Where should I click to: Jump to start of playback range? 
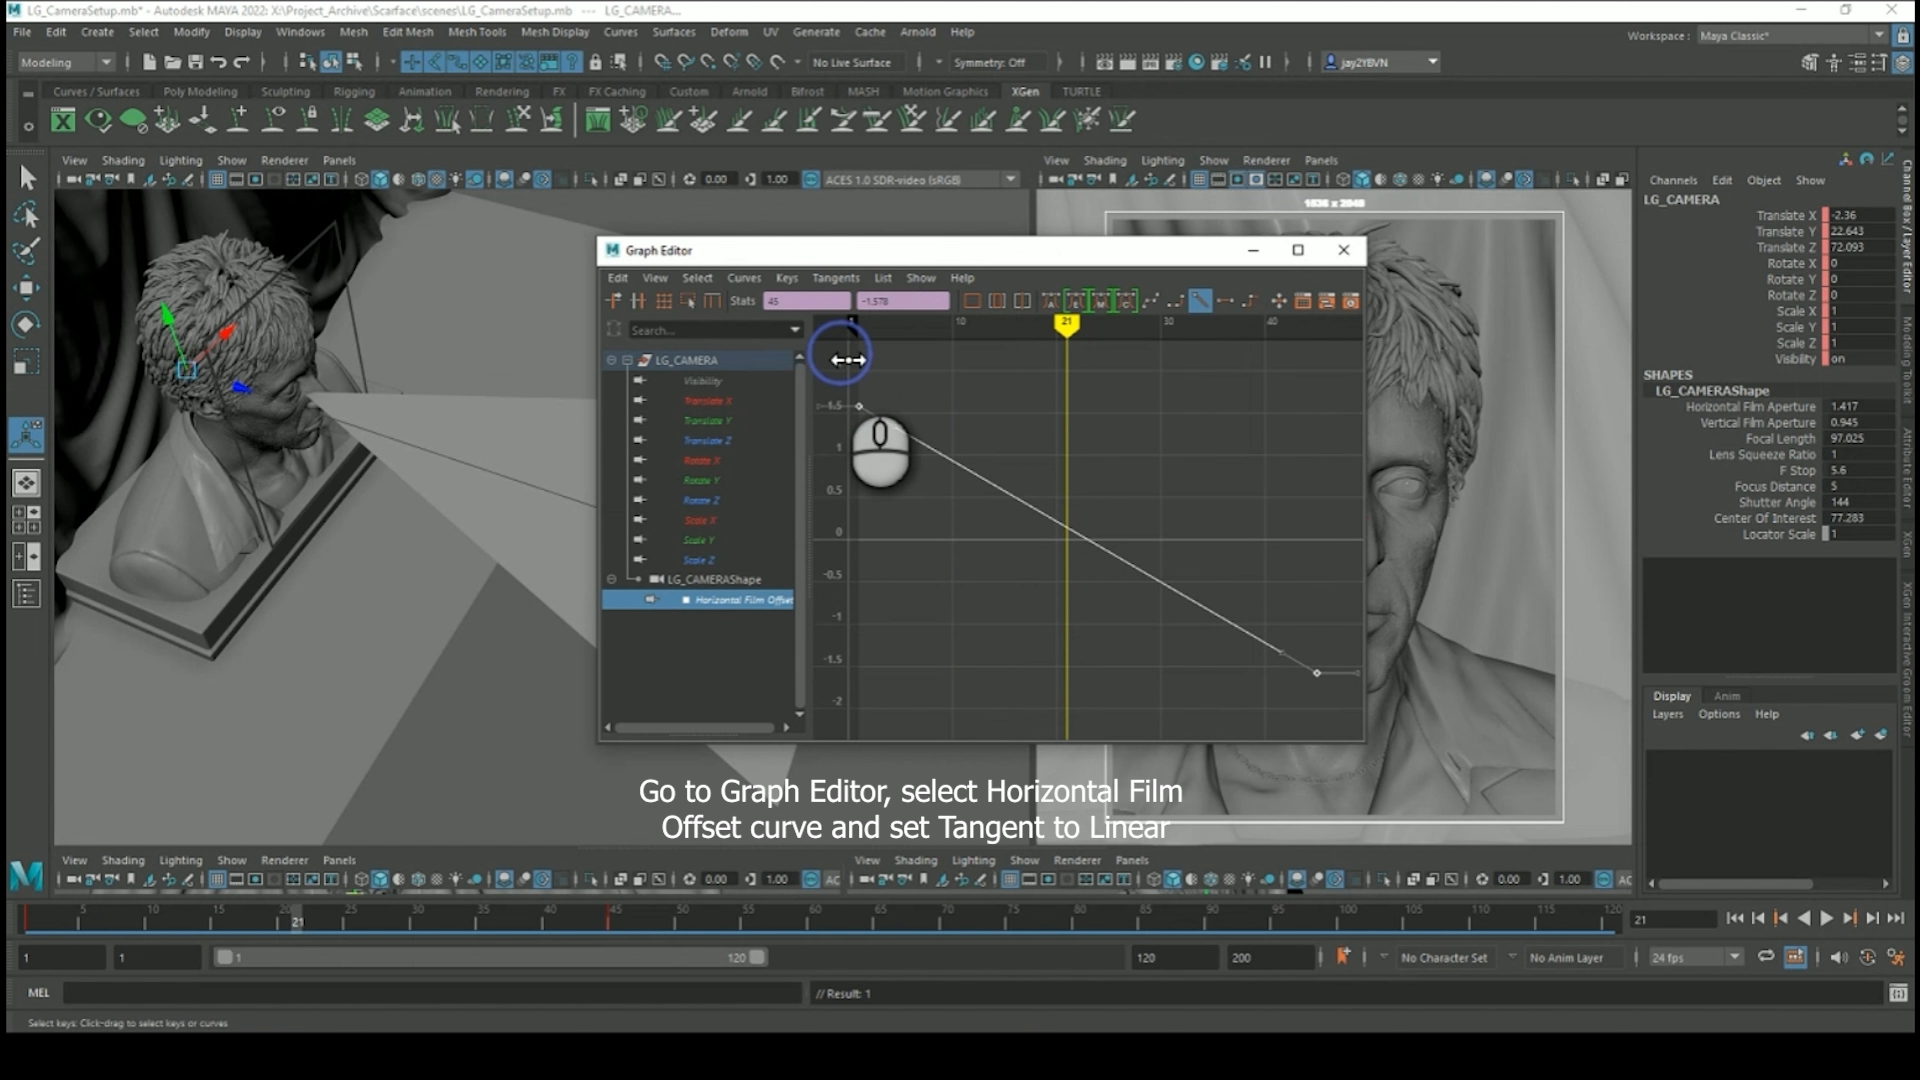pos(1735,918)
